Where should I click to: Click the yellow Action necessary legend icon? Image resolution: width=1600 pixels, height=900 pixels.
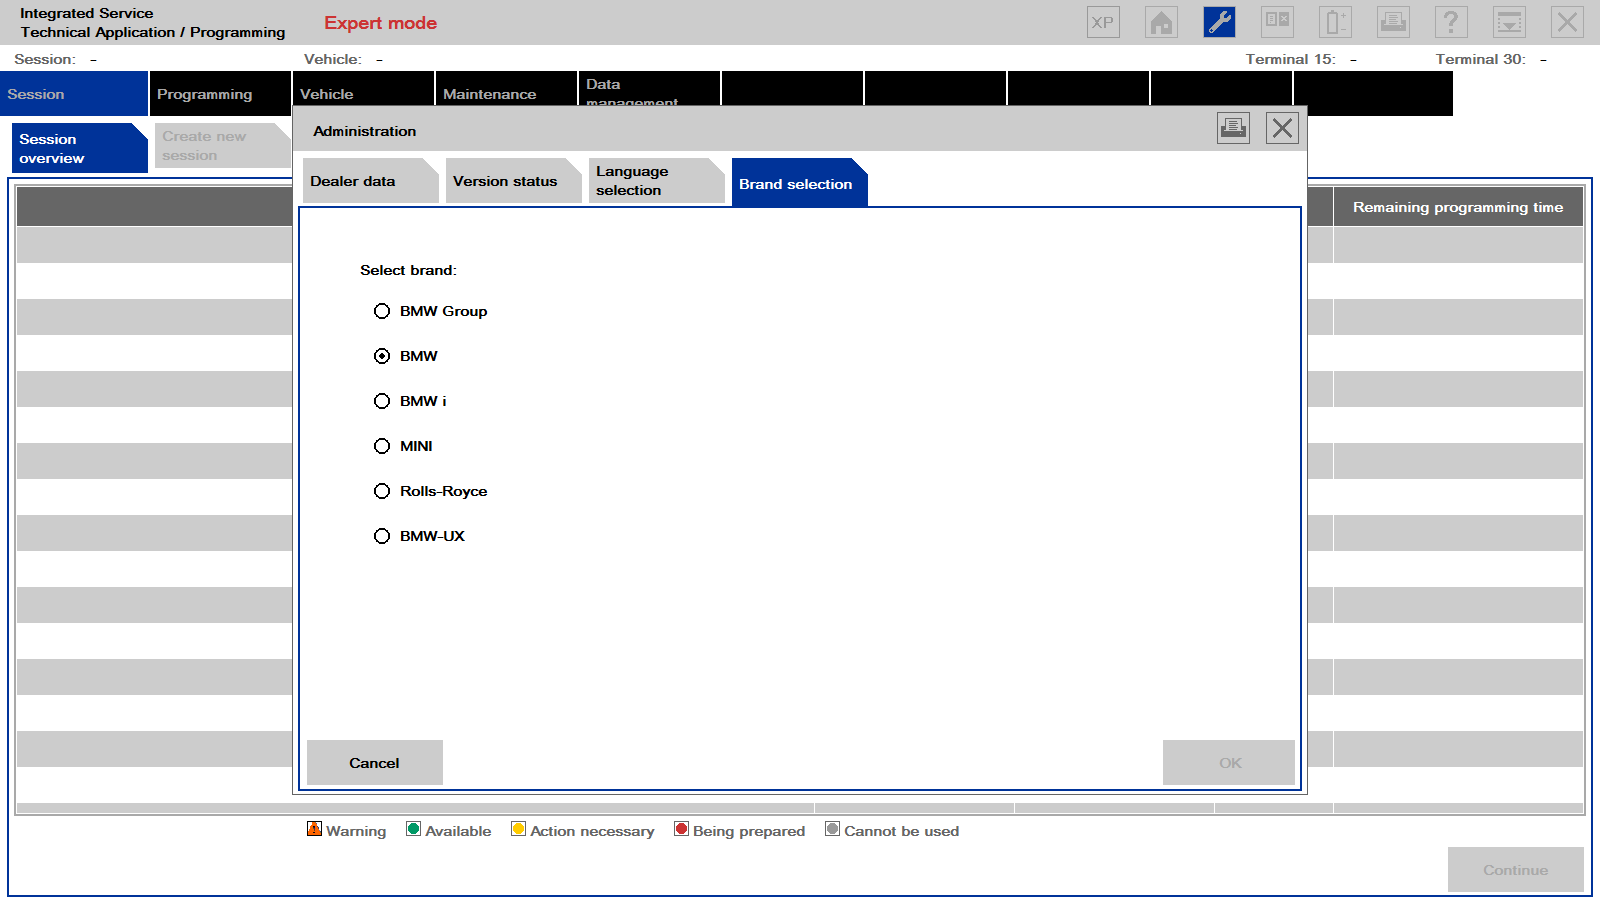(519, 829)
